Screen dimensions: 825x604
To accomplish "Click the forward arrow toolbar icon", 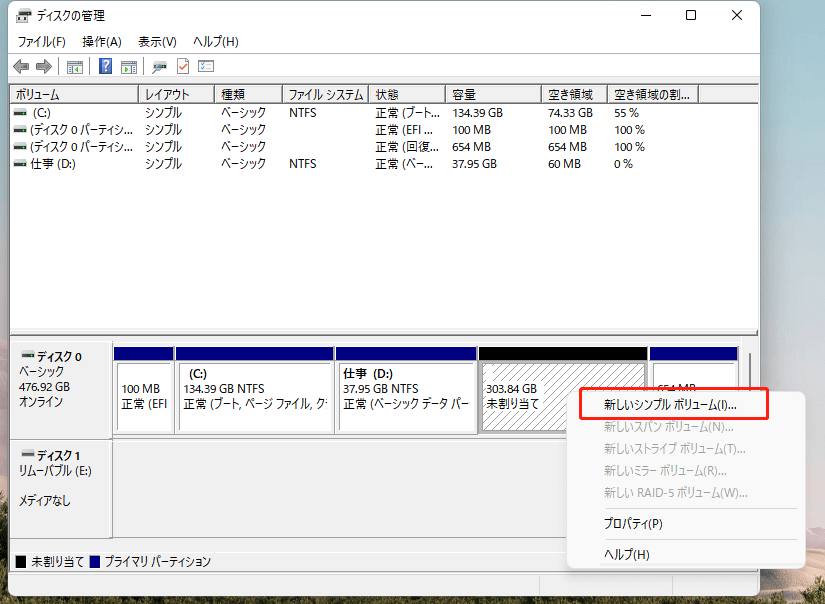I will (43, 67).
